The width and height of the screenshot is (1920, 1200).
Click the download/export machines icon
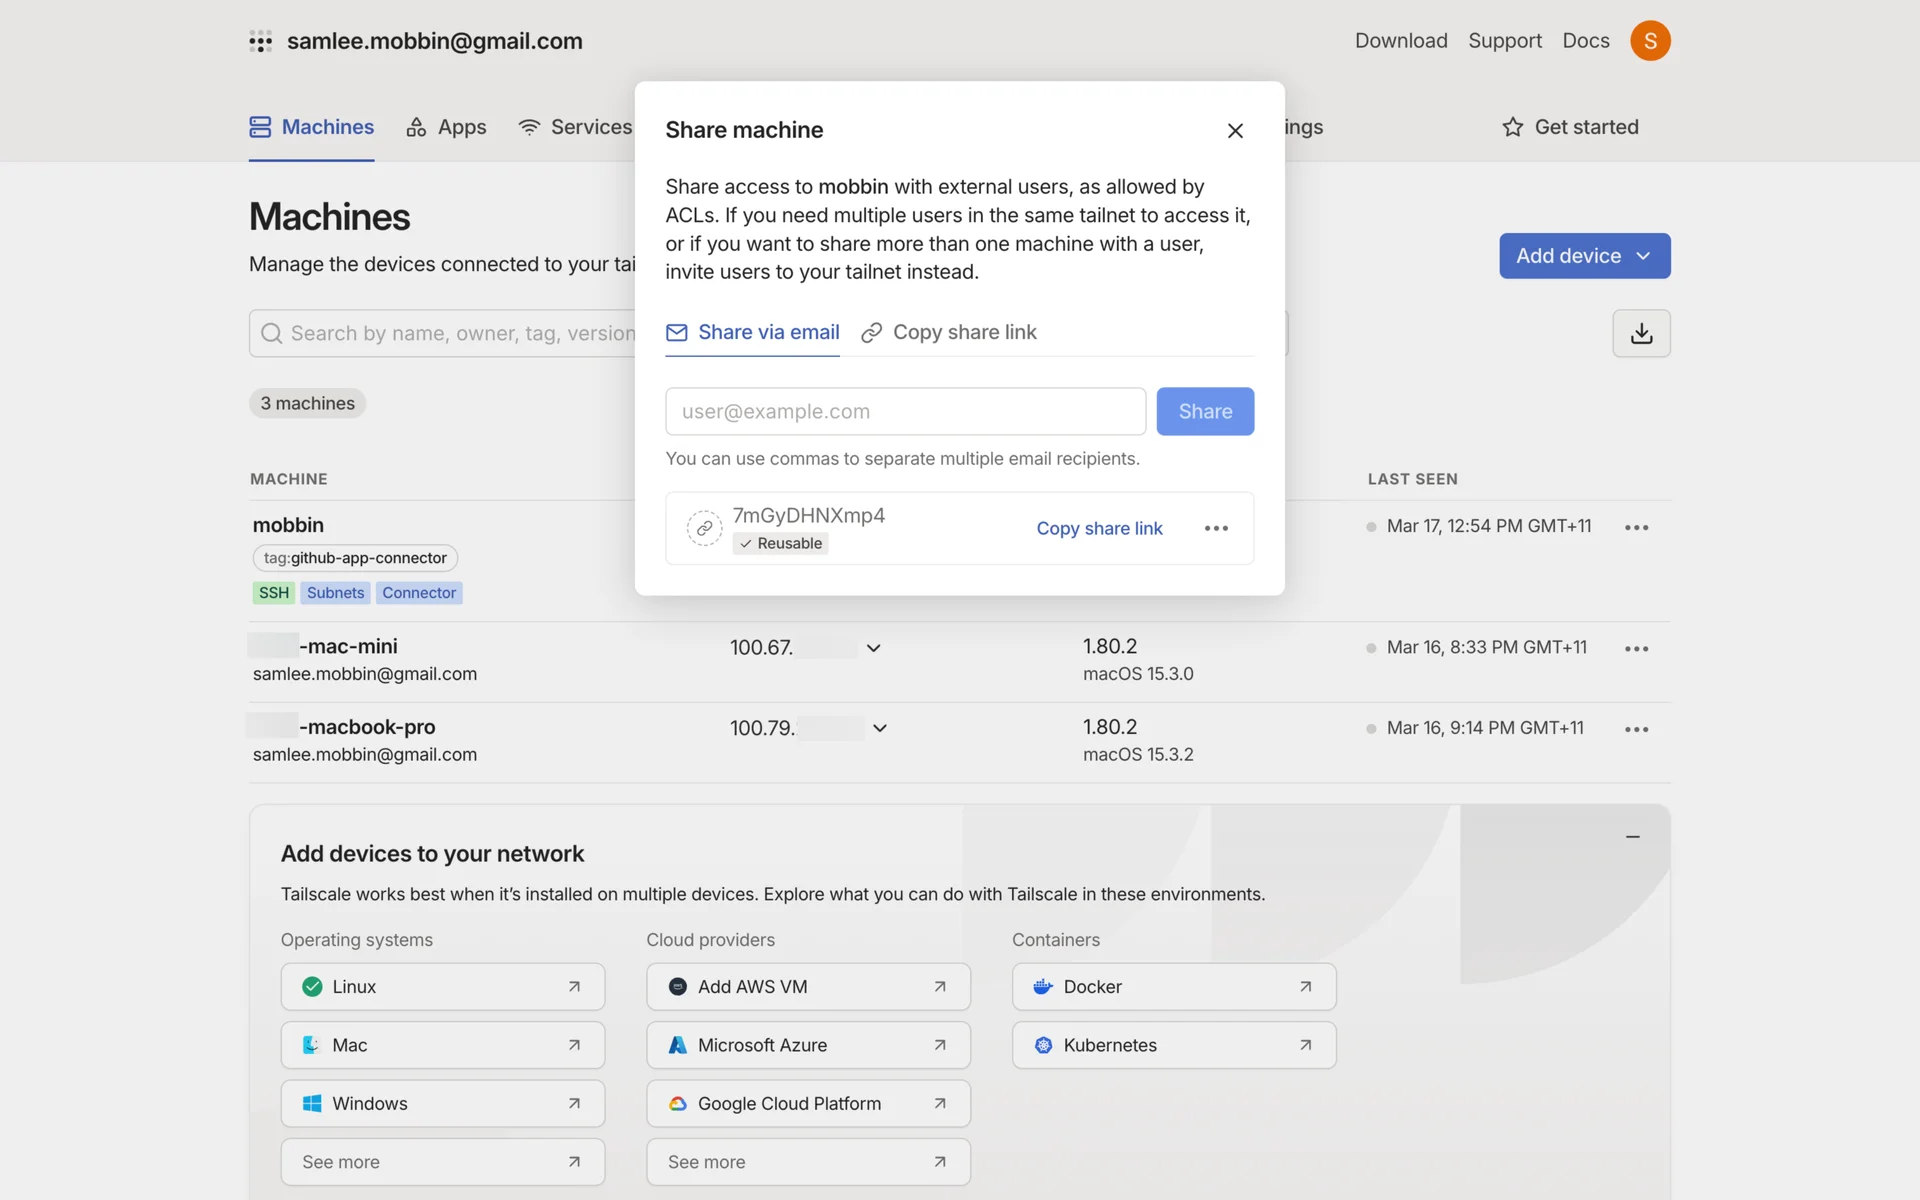point(1641,333)
